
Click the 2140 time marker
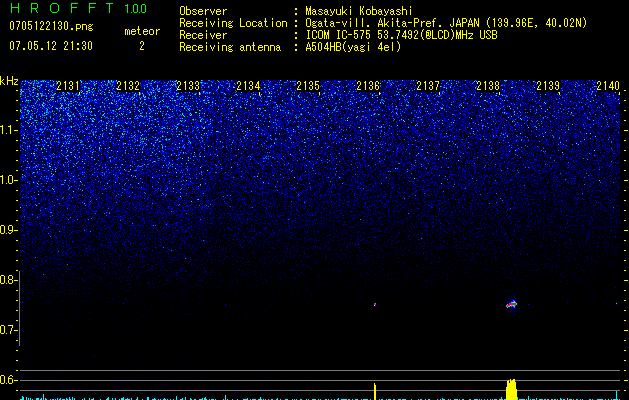(608, 86)
